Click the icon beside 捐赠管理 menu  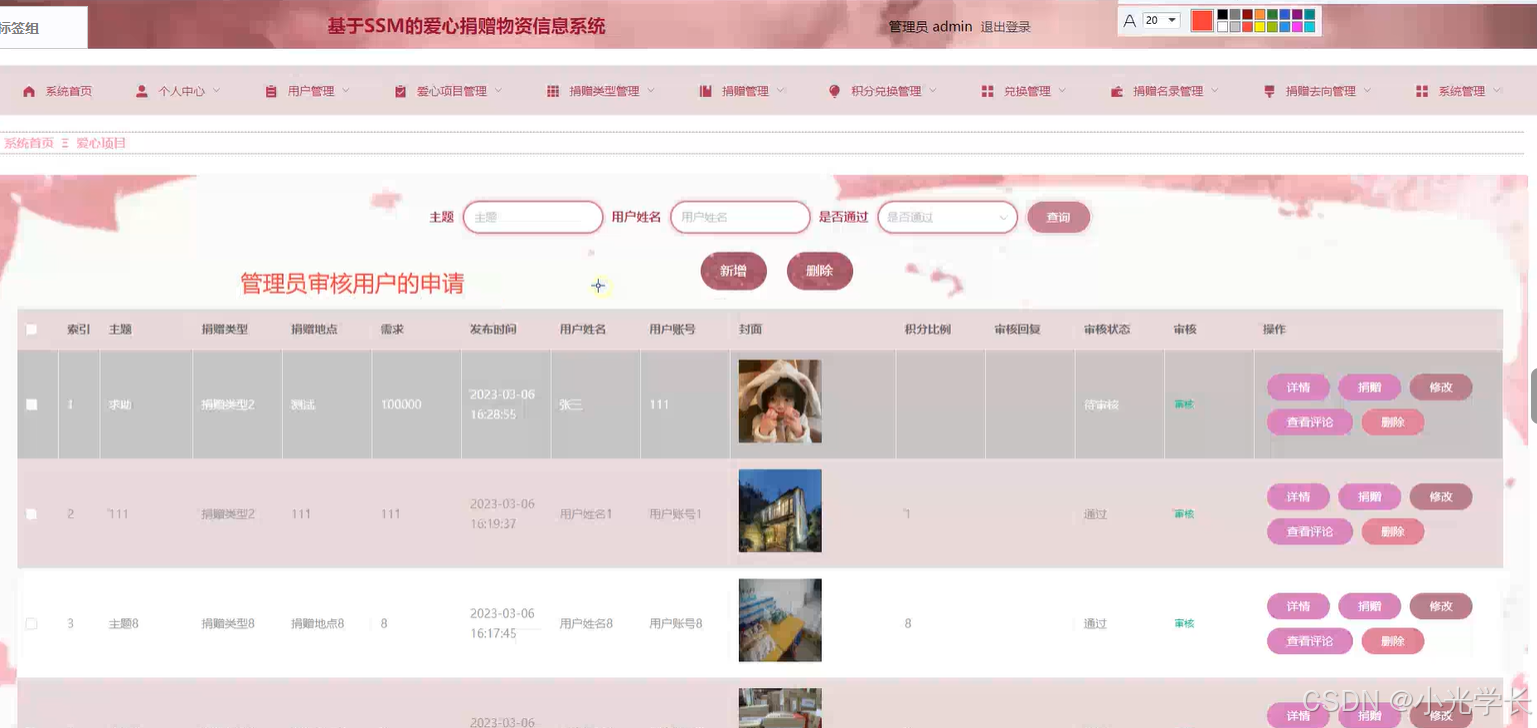705,91
